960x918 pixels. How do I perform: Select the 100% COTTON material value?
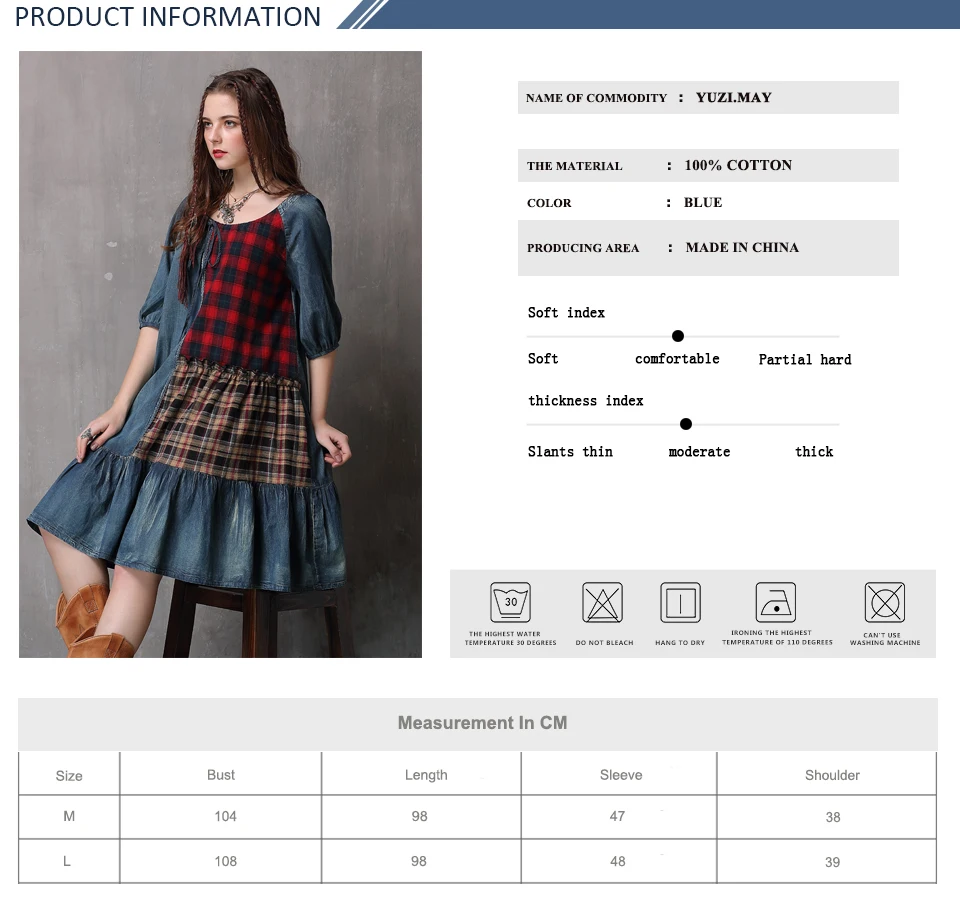click(738, 165)
